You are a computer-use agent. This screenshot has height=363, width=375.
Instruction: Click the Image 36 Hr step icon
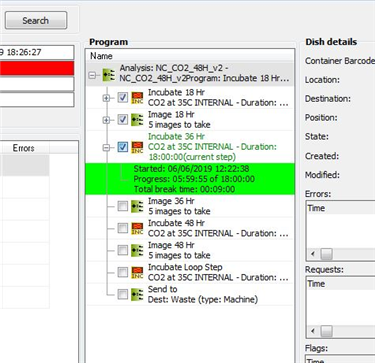coord(137,206)
